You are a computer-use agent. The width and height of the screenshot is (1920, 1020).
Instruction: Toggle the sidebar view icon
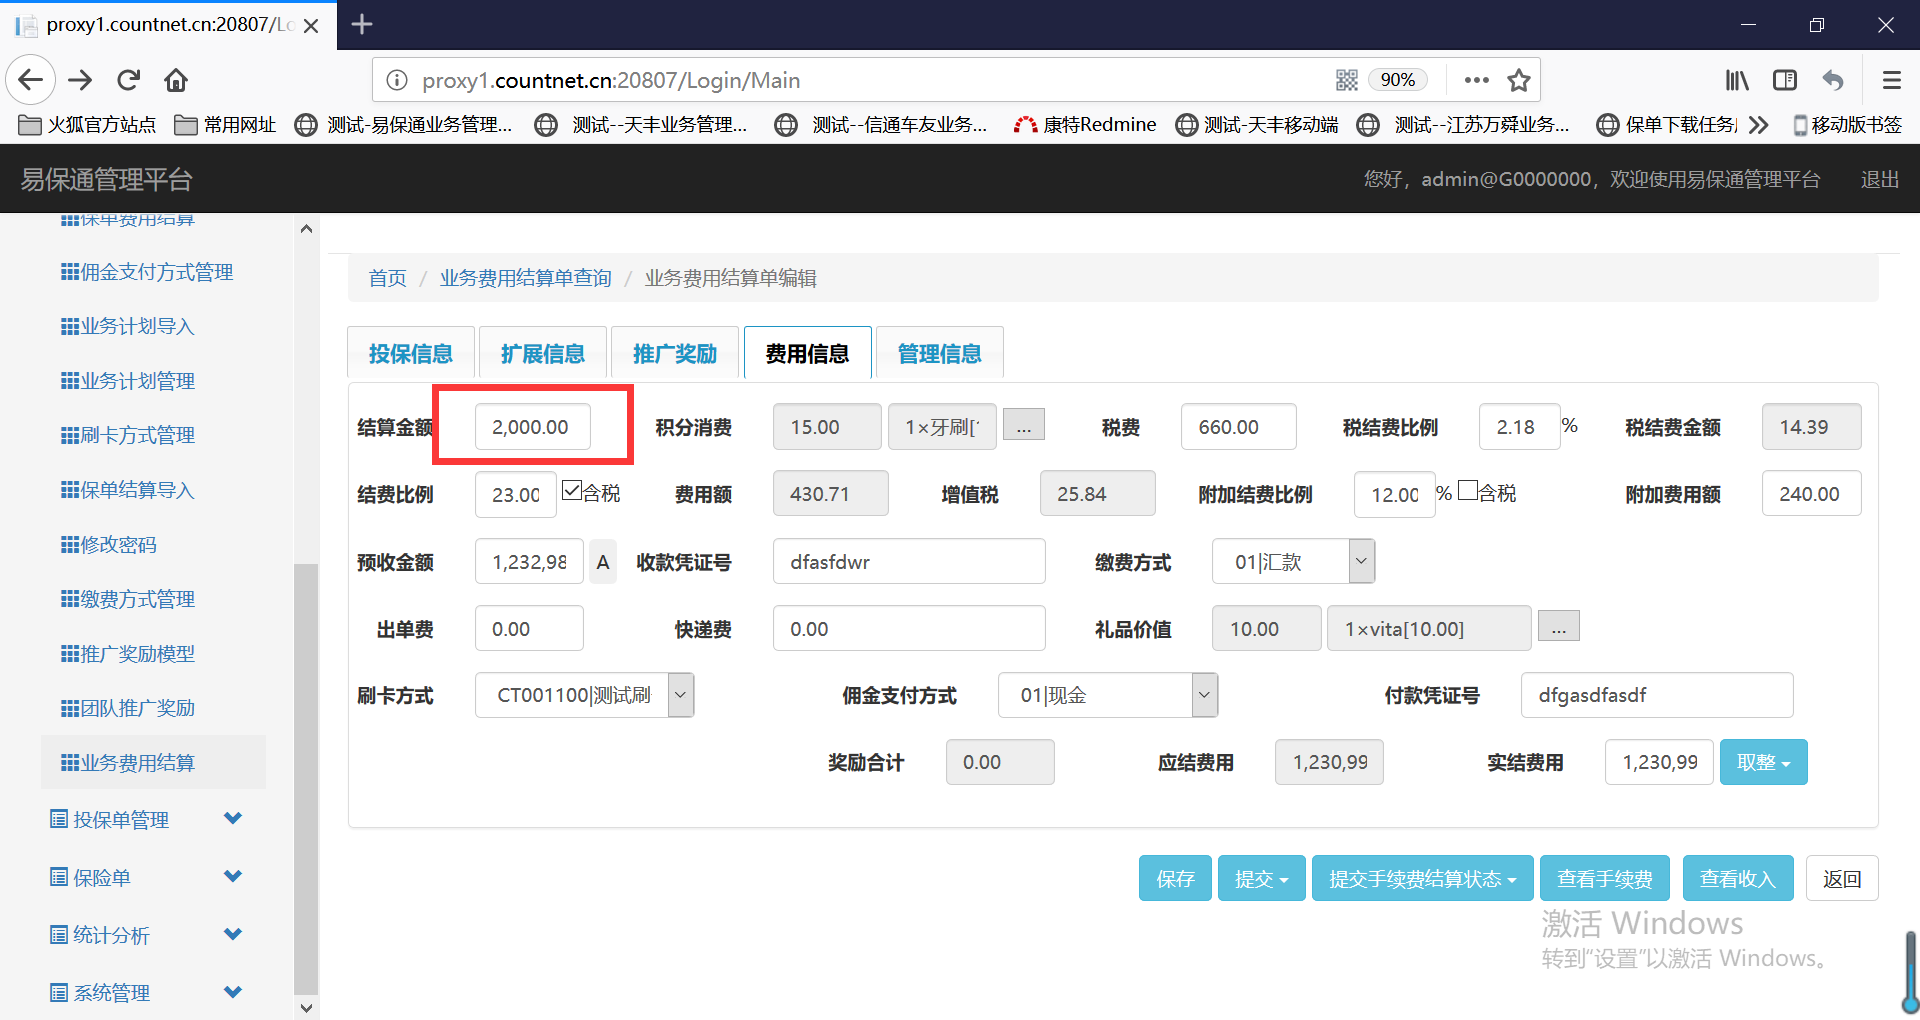(x=1785, y=80)
